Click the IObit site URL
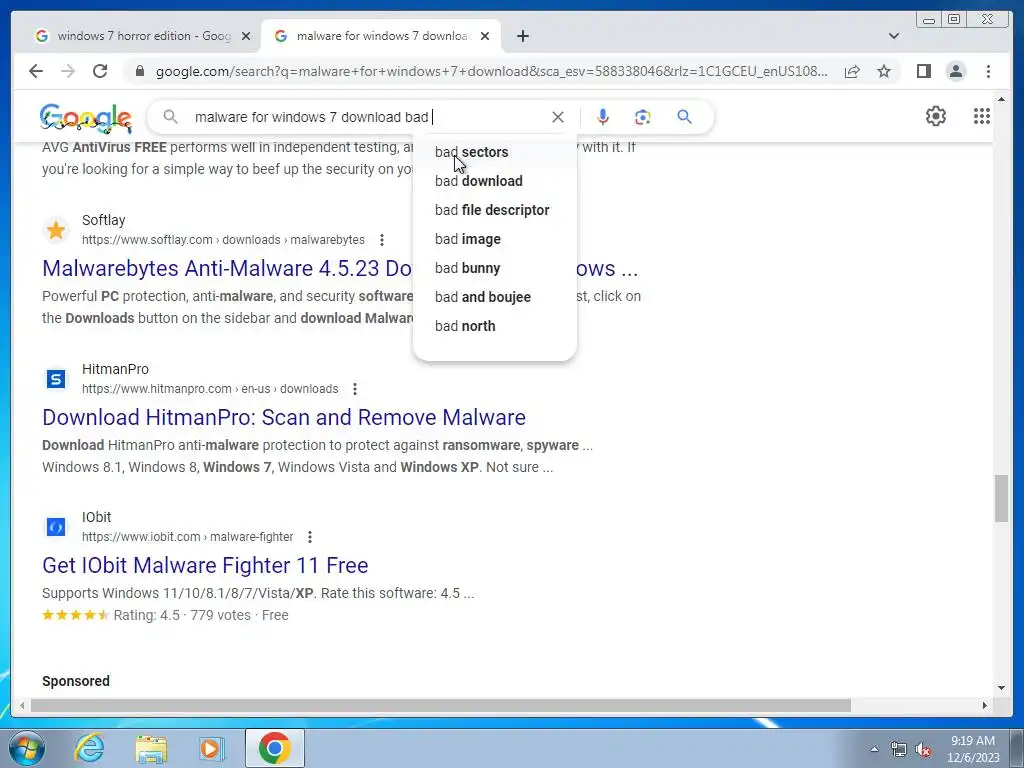This screenshot has height=768, width=1024. point(187,537)
